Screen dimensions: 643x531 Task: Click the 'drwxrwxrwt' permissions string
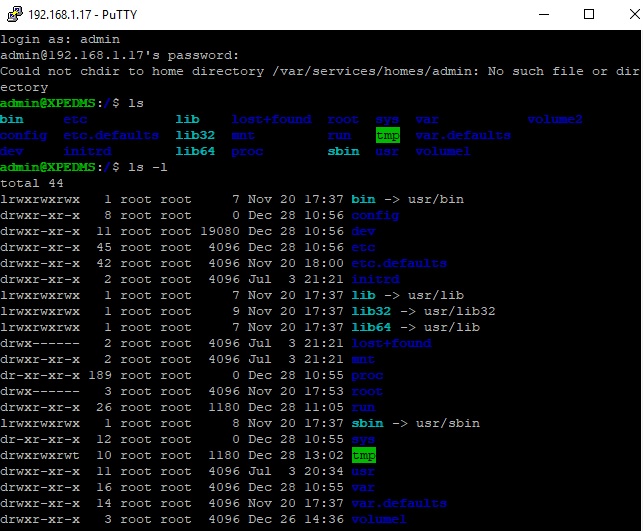coord(40,455)
